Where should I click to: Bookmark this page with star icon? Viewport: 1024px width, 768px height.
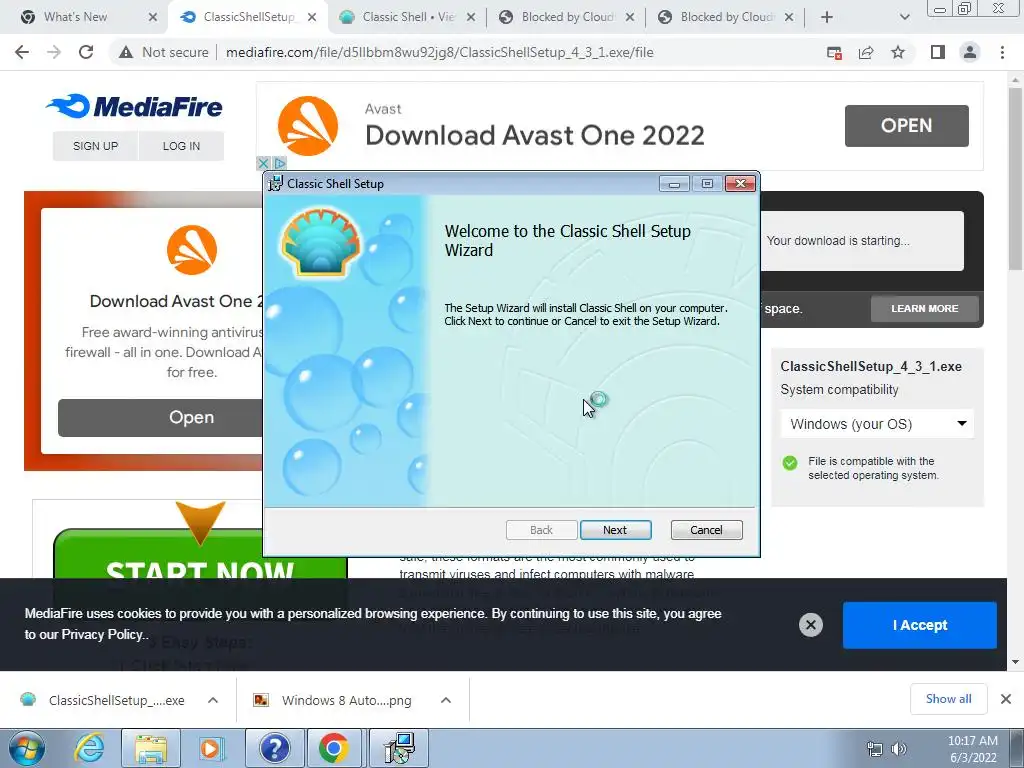898,53
